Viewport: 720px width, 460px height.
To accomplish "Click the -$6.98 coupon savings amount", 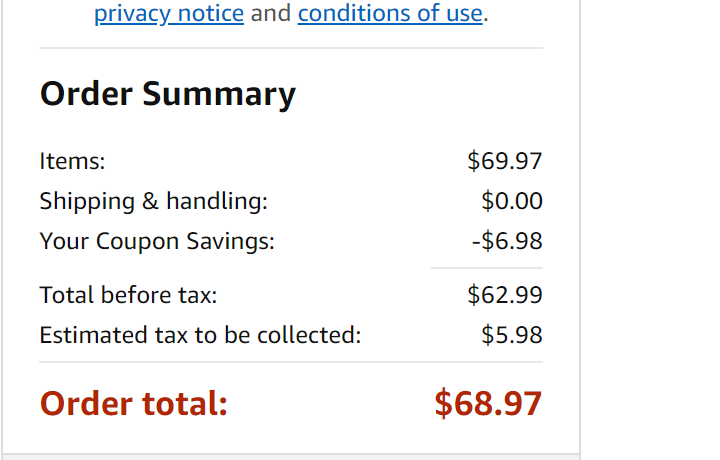I will coord(506,241).
